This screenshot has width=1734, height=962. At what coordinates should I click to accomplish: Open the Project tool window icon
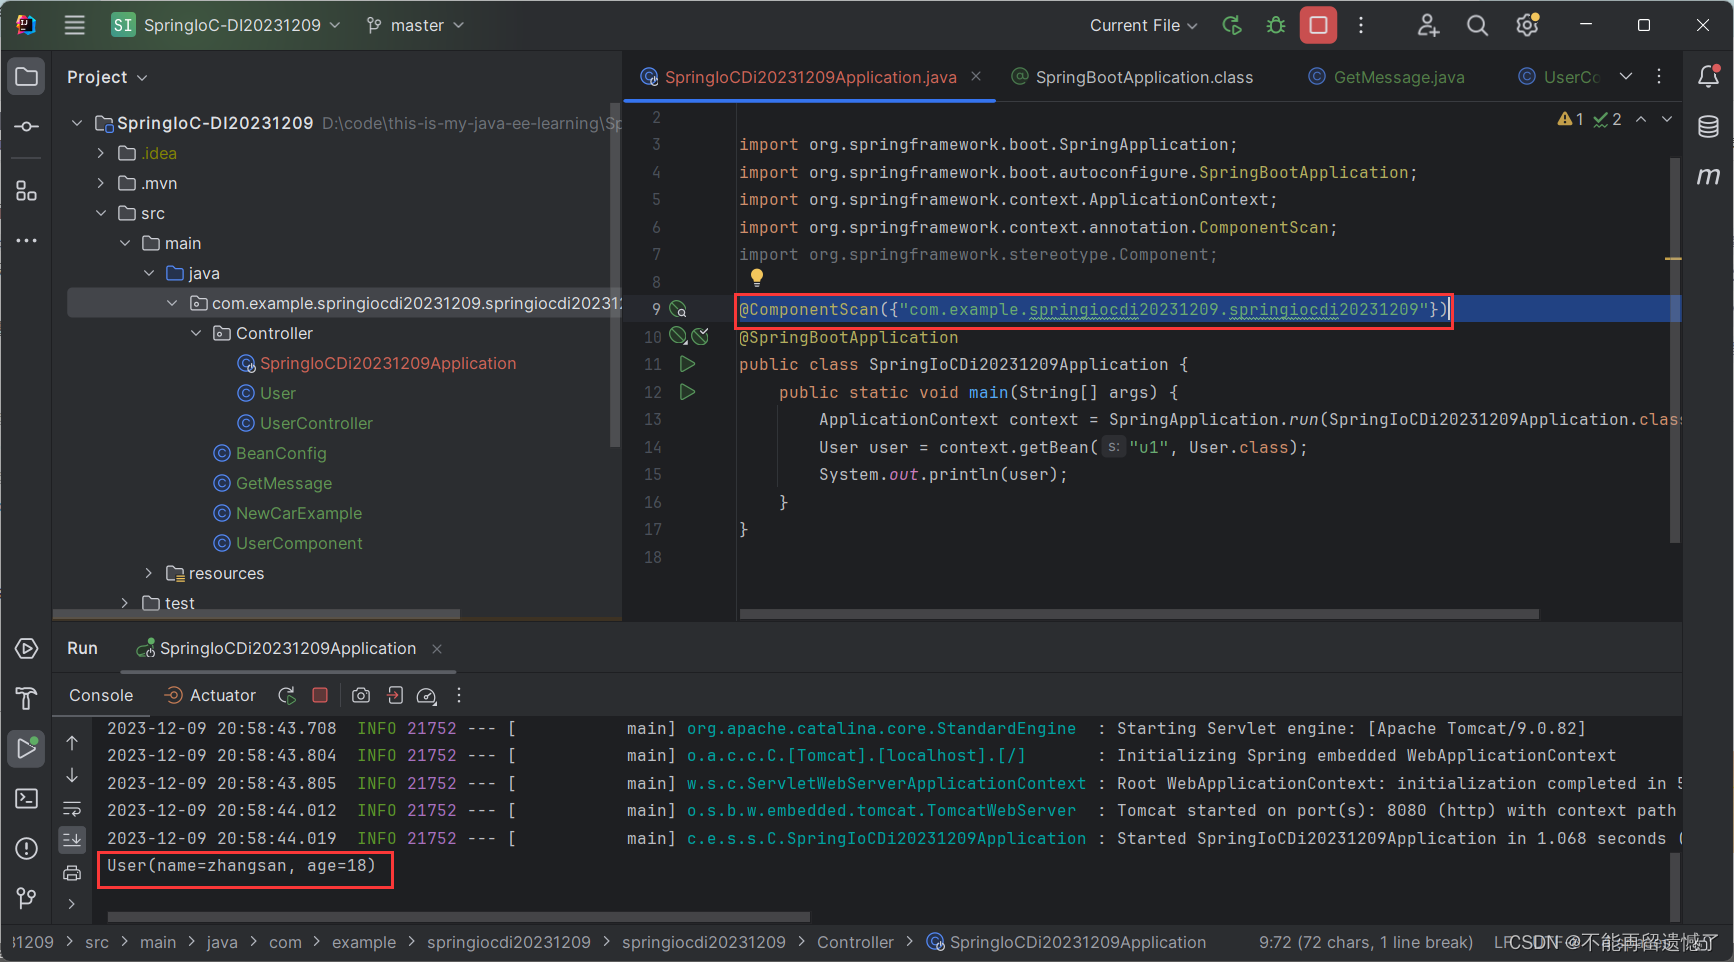tap(27, 77)
